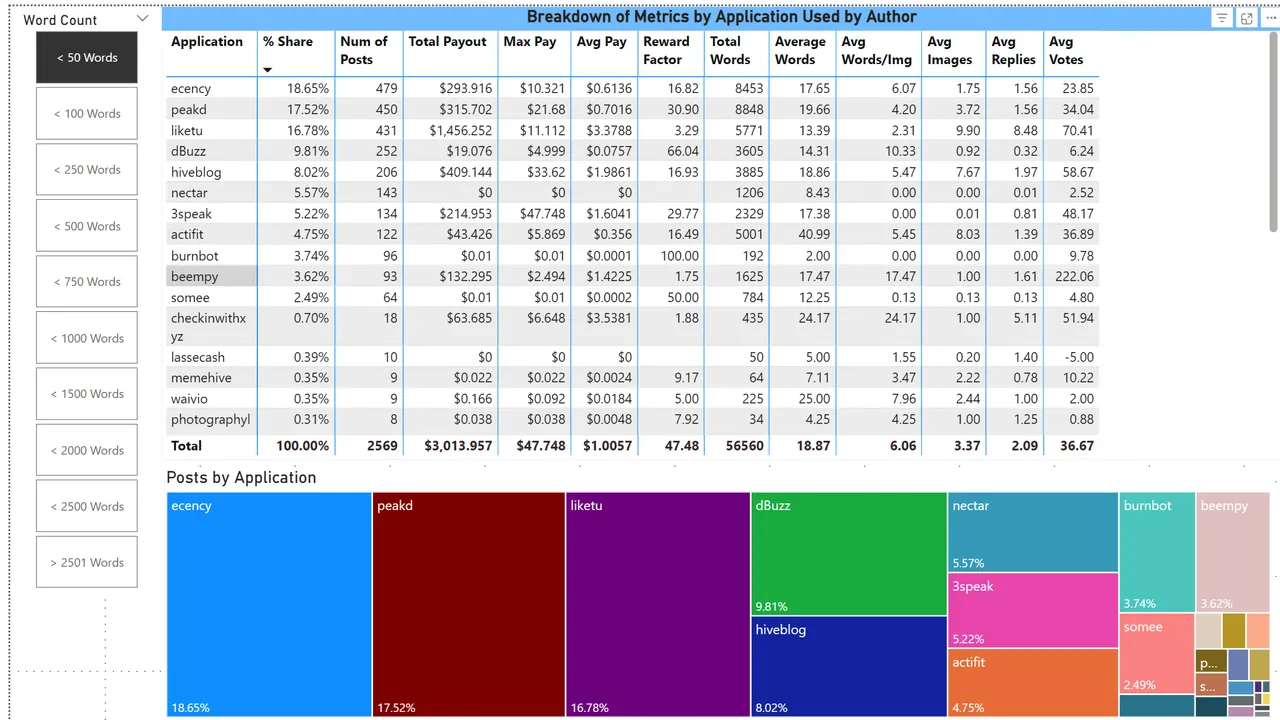Click the navy hiveblog treemap tile
The width and height of the screenshot is (1280, 720).
pos(848,666)
